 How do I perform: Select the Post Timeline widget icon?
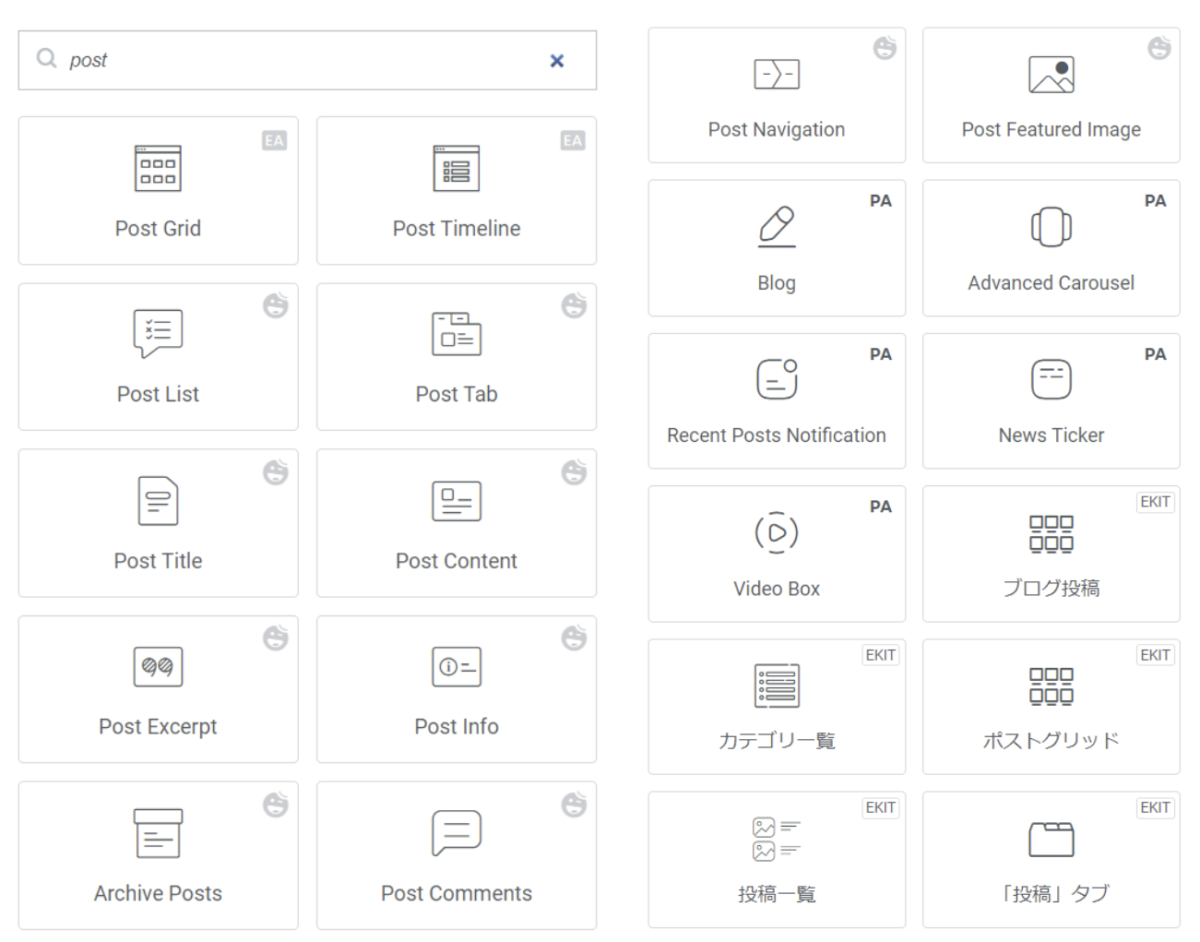coord(456,168)
